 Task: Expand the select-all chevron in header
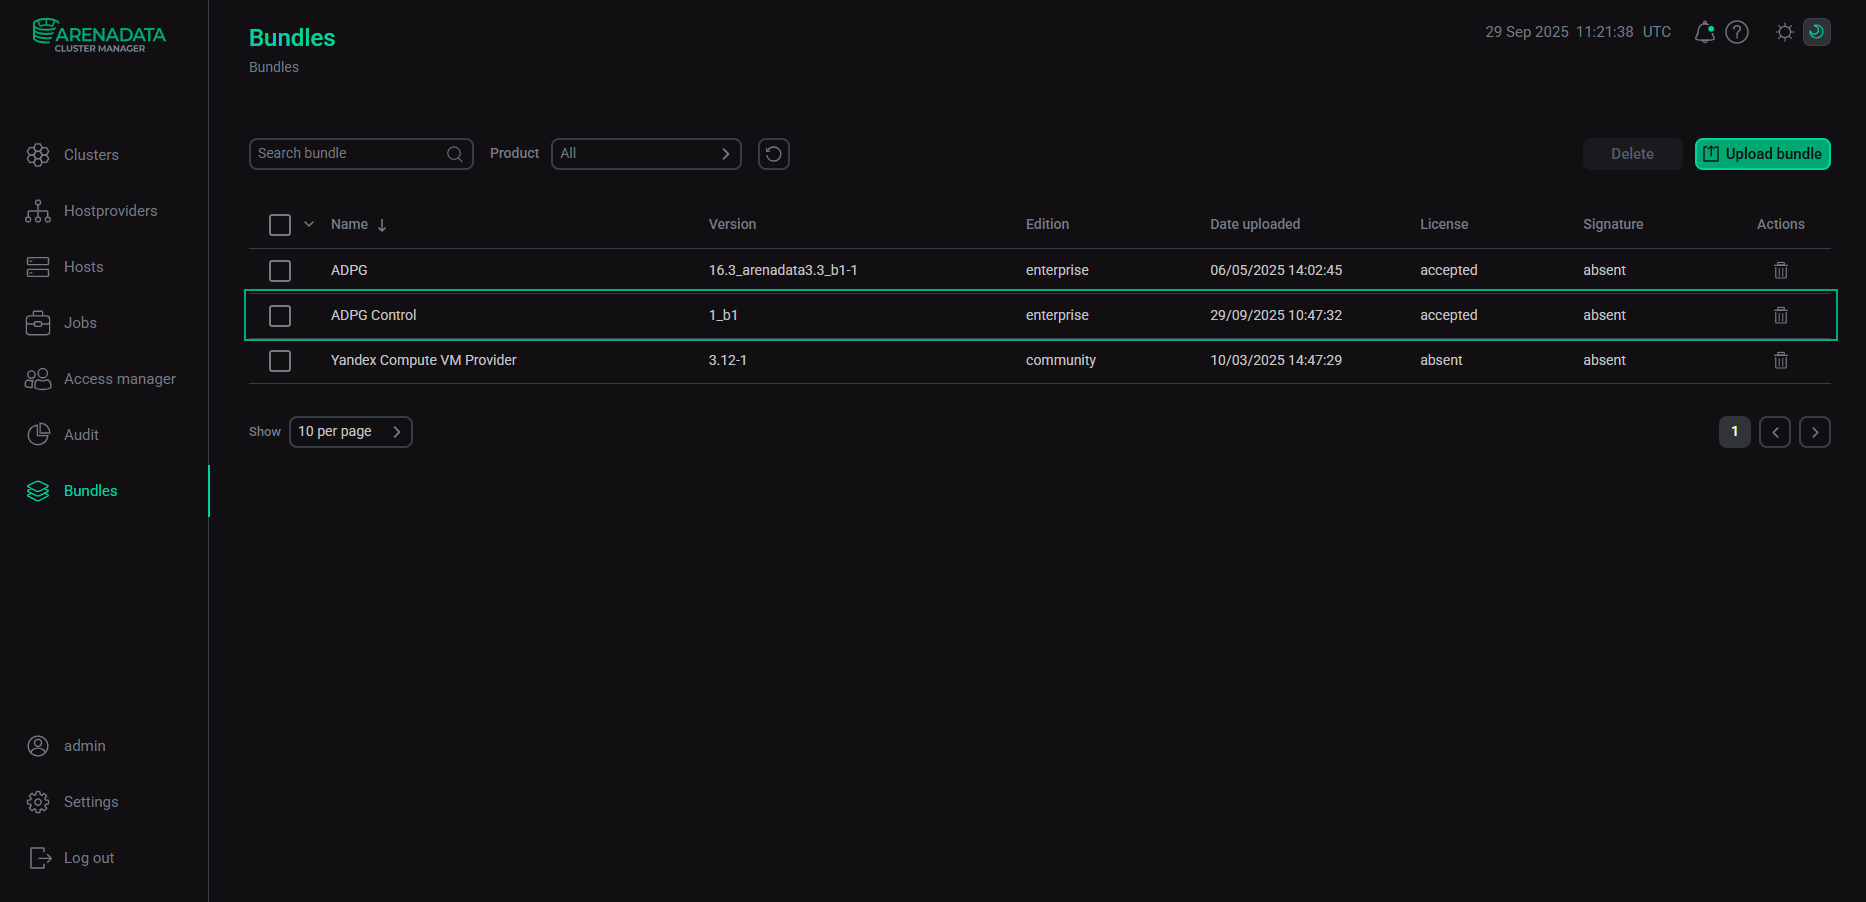[x=309, y=224]
